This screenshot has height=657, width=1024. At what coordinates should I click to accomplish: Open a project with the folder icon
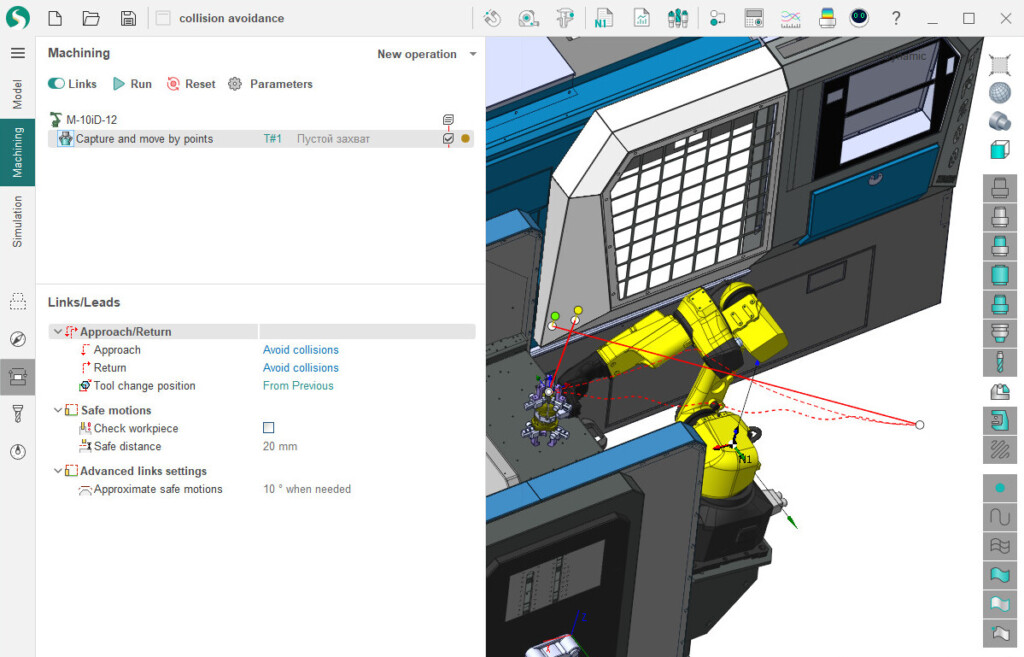(91, 18)
